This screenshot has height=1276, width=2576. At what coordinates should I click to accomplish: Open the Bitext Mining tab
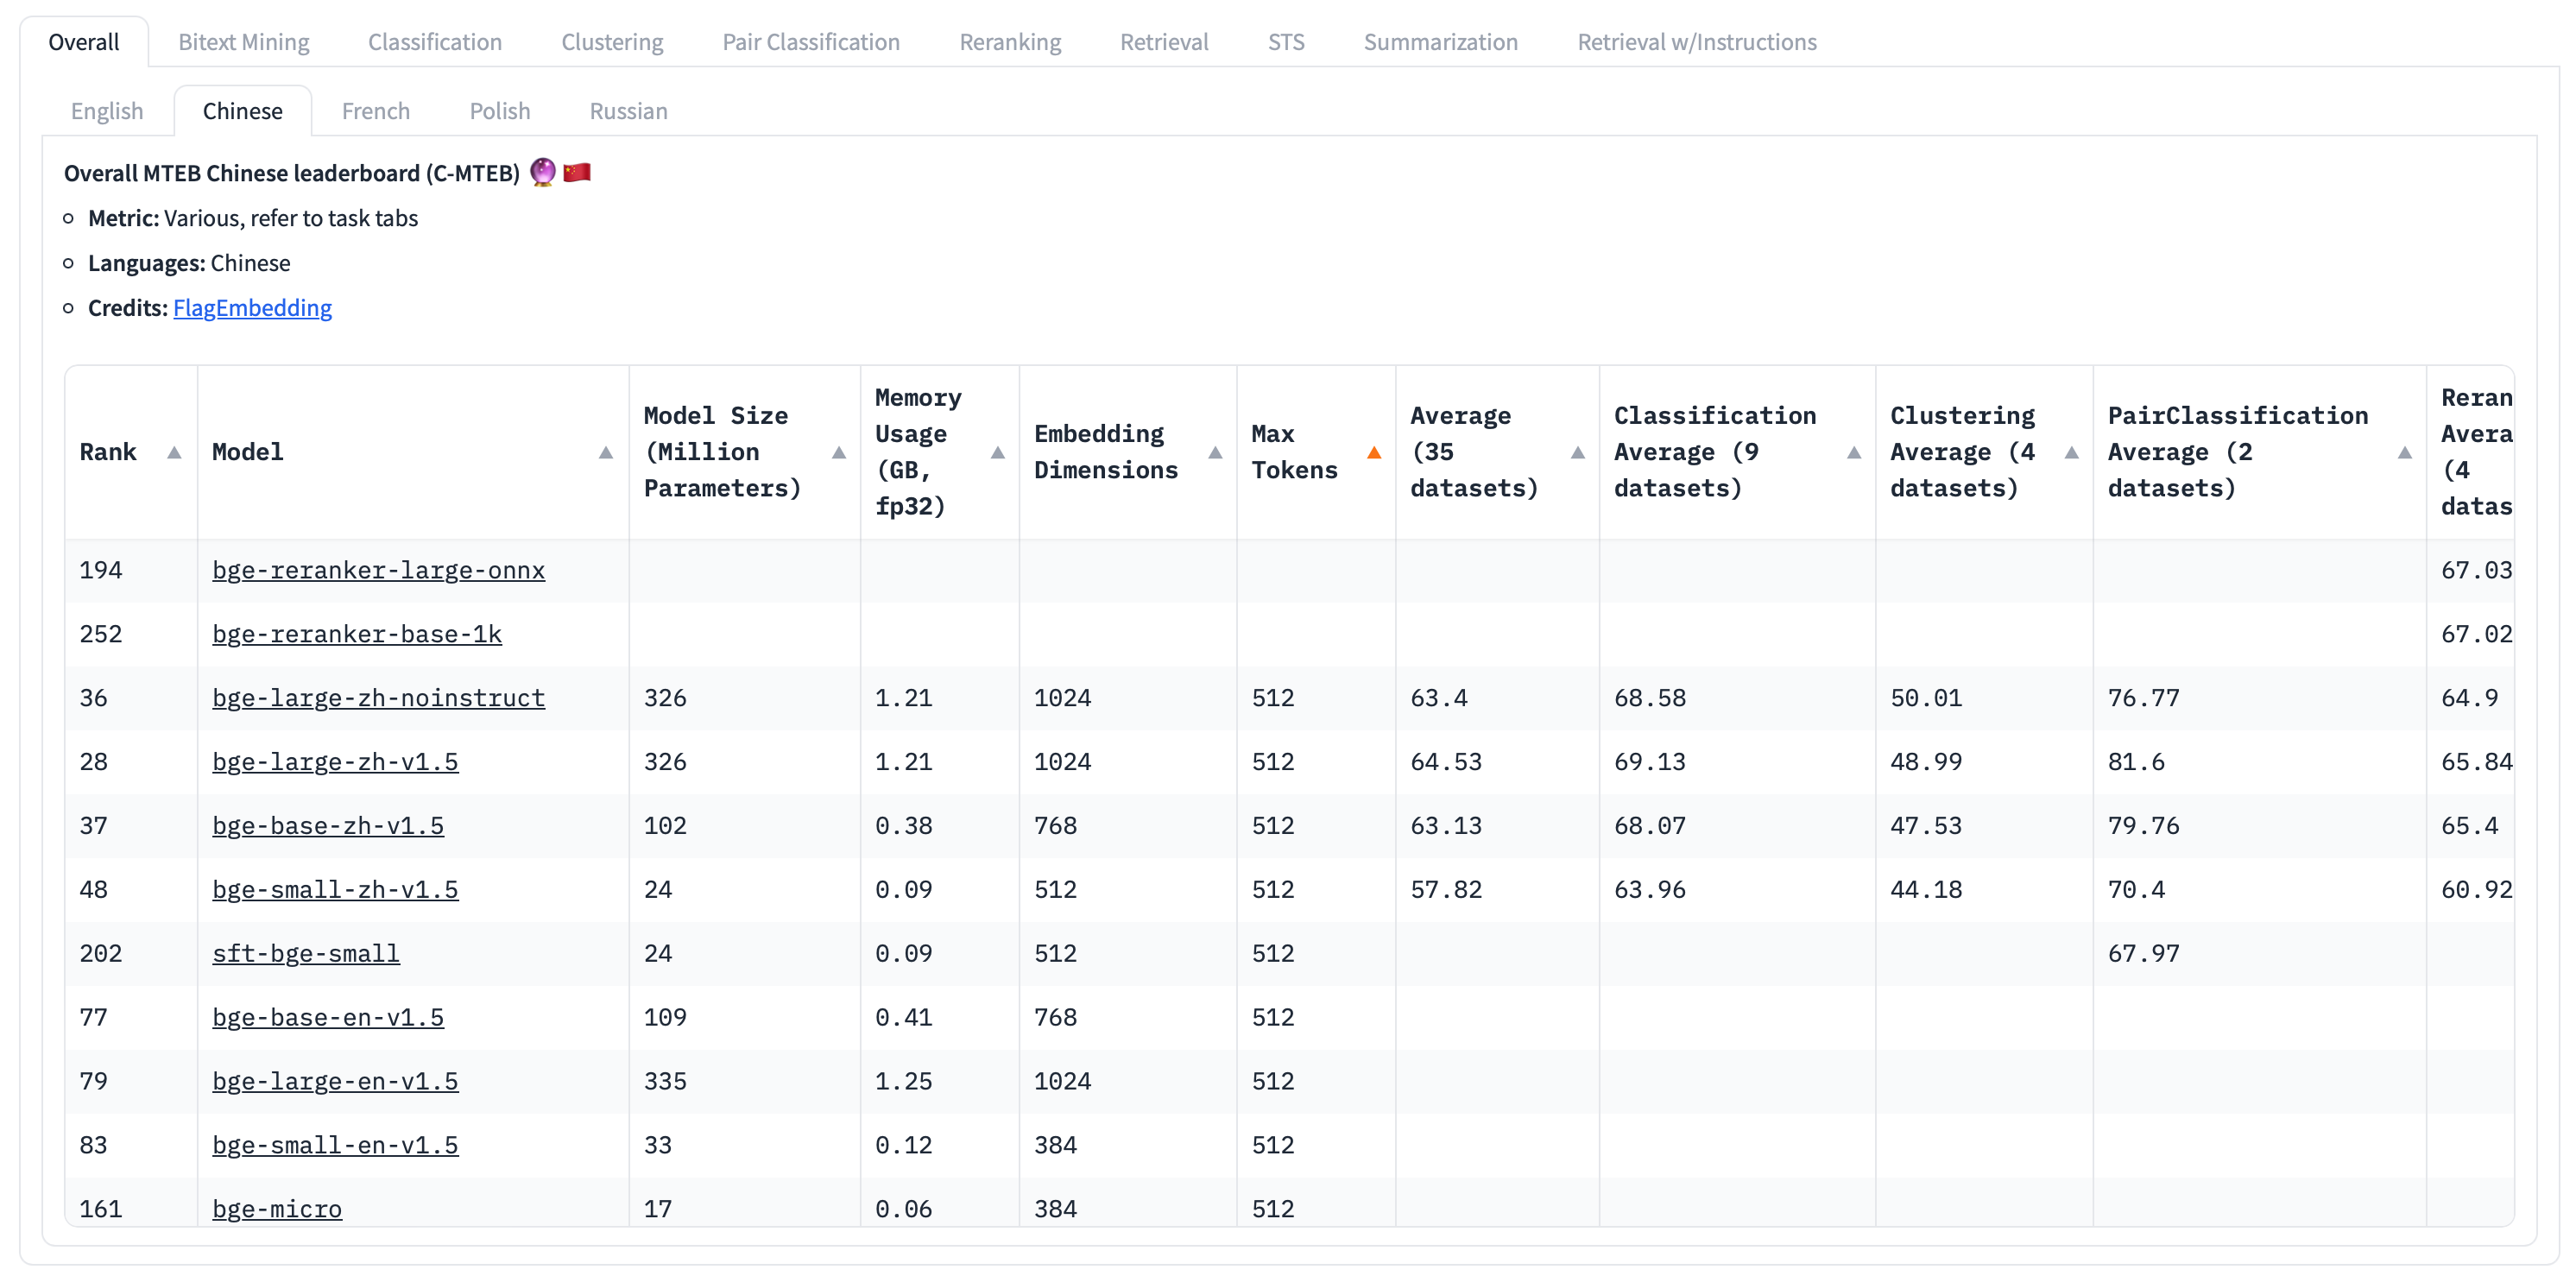click(x=243, y=42)
